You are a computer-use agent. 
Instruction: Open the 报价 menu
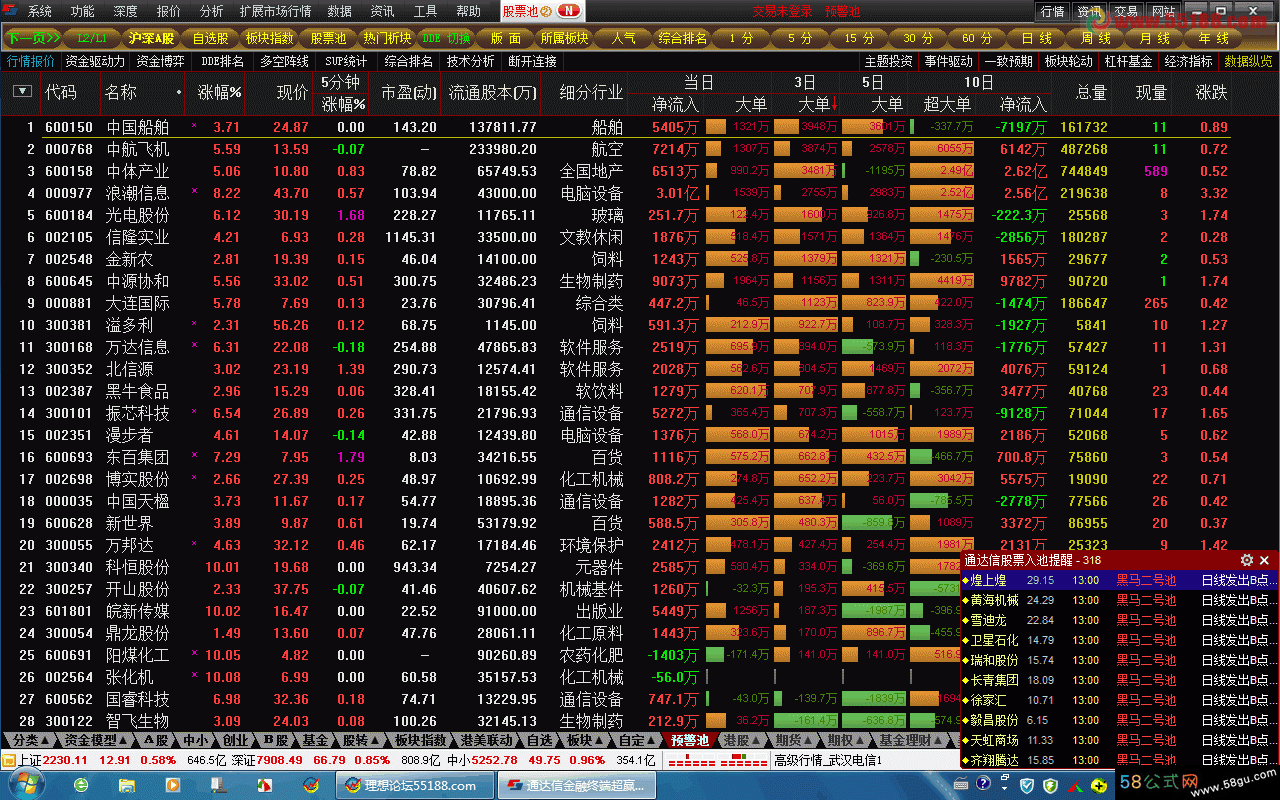click(x=169, y=11)
